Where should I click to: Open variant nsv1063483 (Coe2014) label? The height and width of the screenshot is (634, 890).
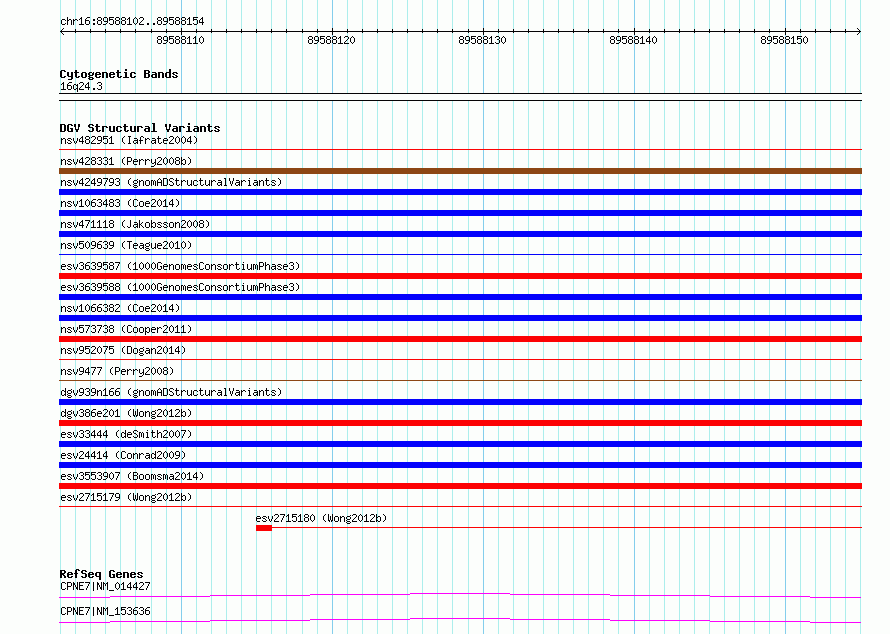[120, 203]
